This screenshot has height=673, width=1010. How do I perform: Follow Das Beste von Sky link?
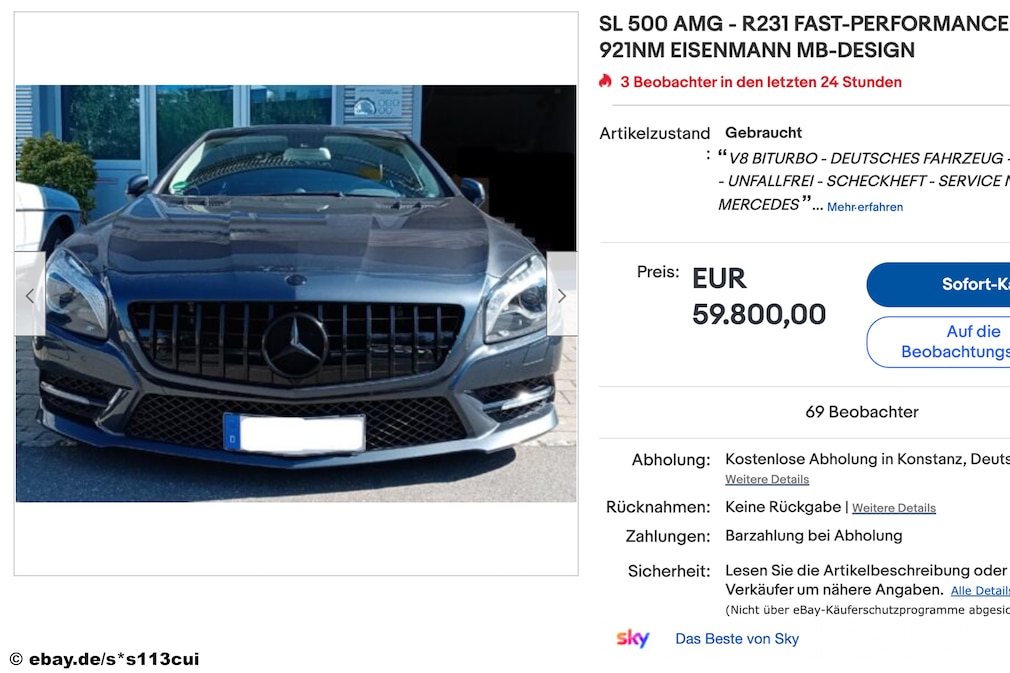click(x=737, y=639)
